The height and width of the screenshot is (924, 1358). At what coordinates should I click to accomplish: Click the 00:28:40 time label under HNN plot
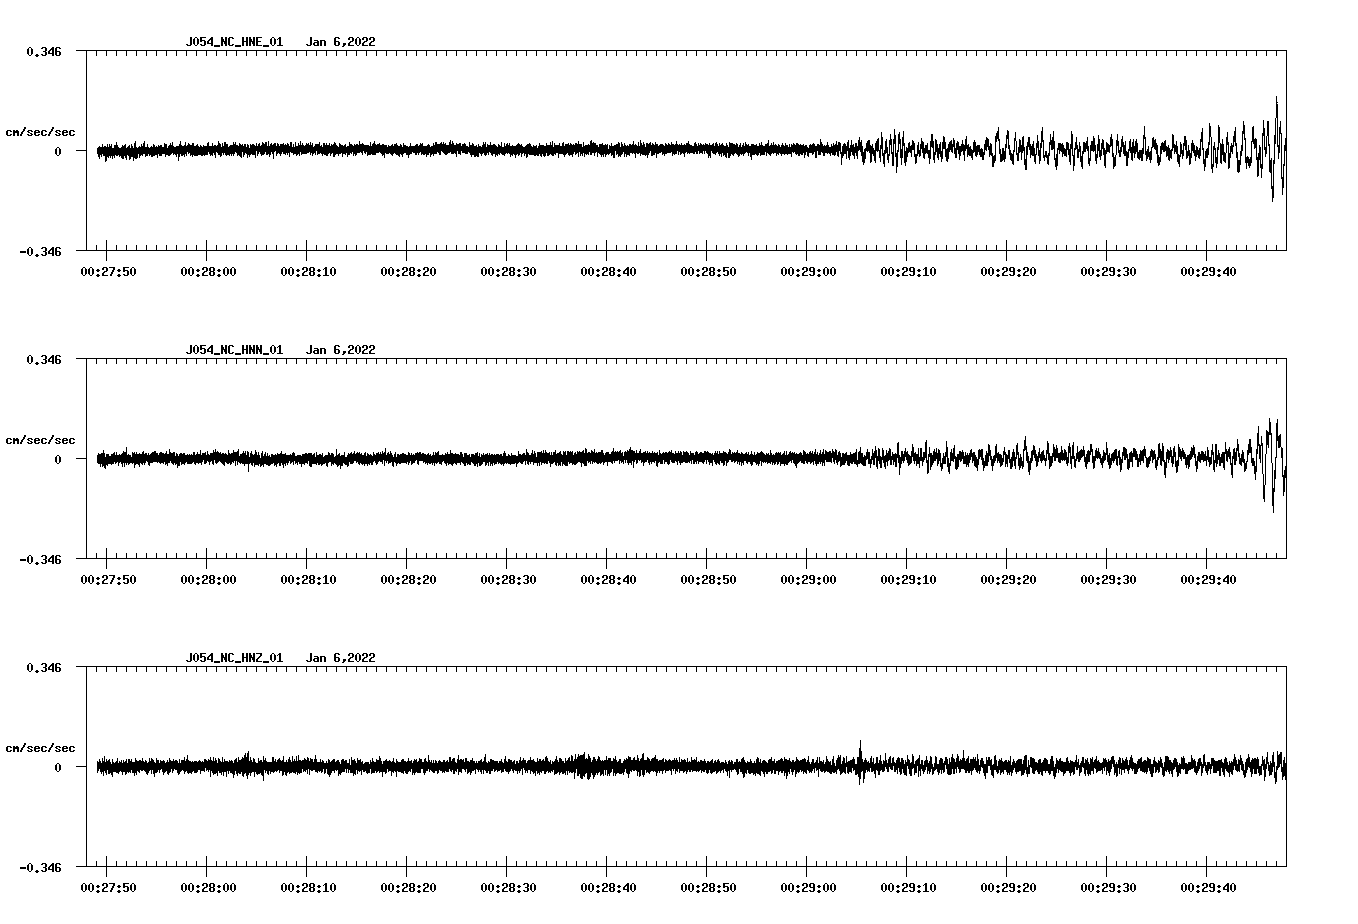click(x=608, y=580)
